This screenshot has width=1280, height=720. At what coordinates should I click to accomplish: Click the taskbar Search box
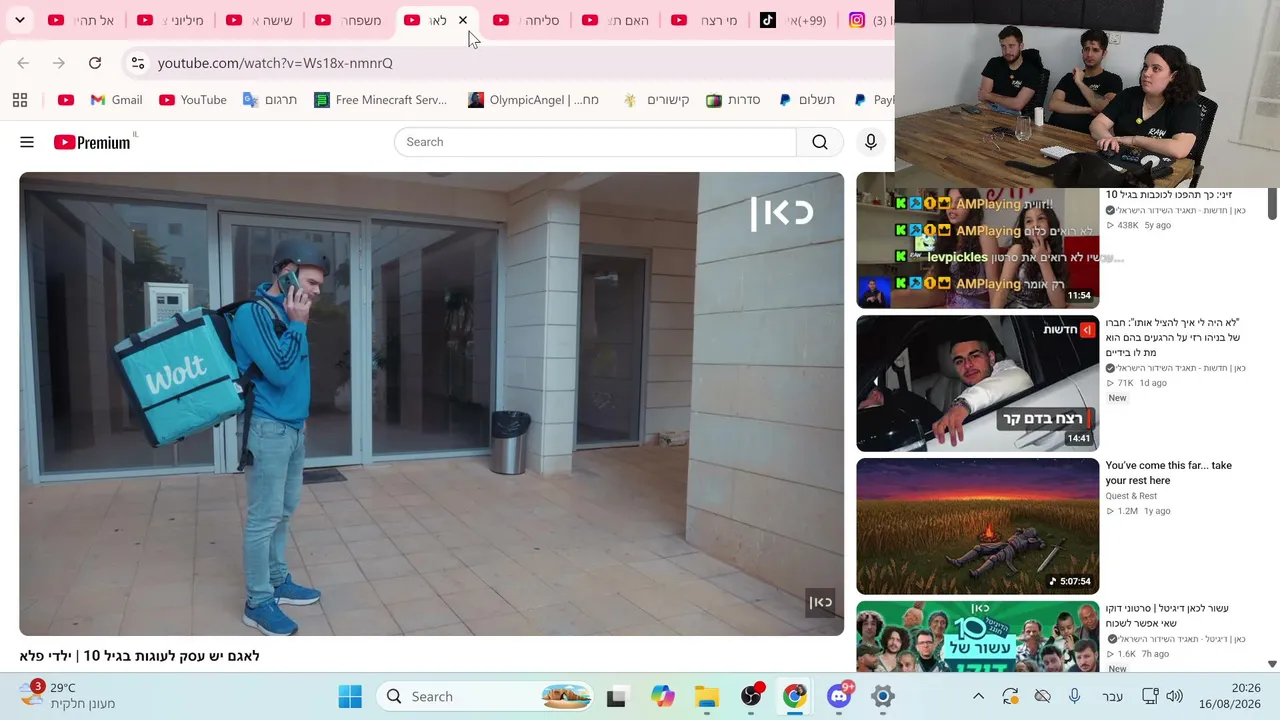[486, 697]
